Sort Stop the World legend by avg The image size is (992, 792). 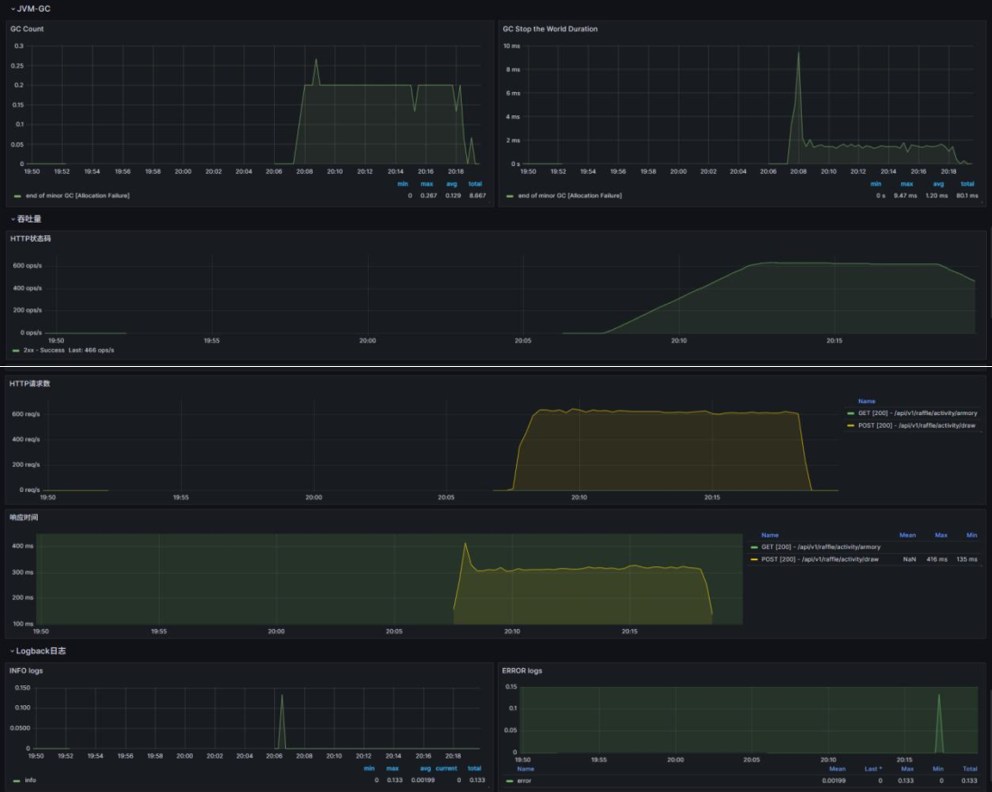pos(938,184)
